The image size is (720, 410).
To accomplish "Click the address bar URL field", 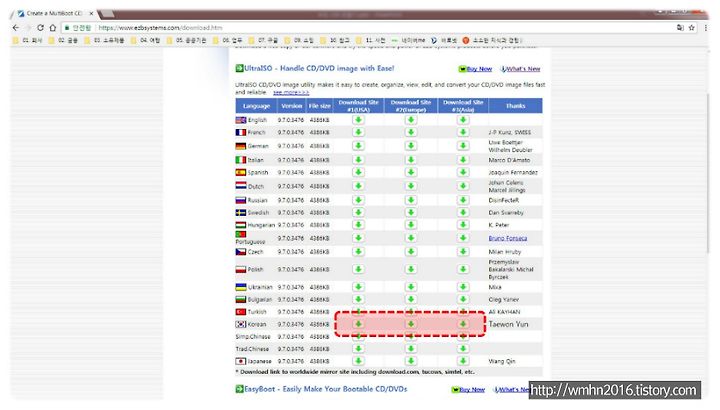I will pyautogui.click(x=367, y=28).
